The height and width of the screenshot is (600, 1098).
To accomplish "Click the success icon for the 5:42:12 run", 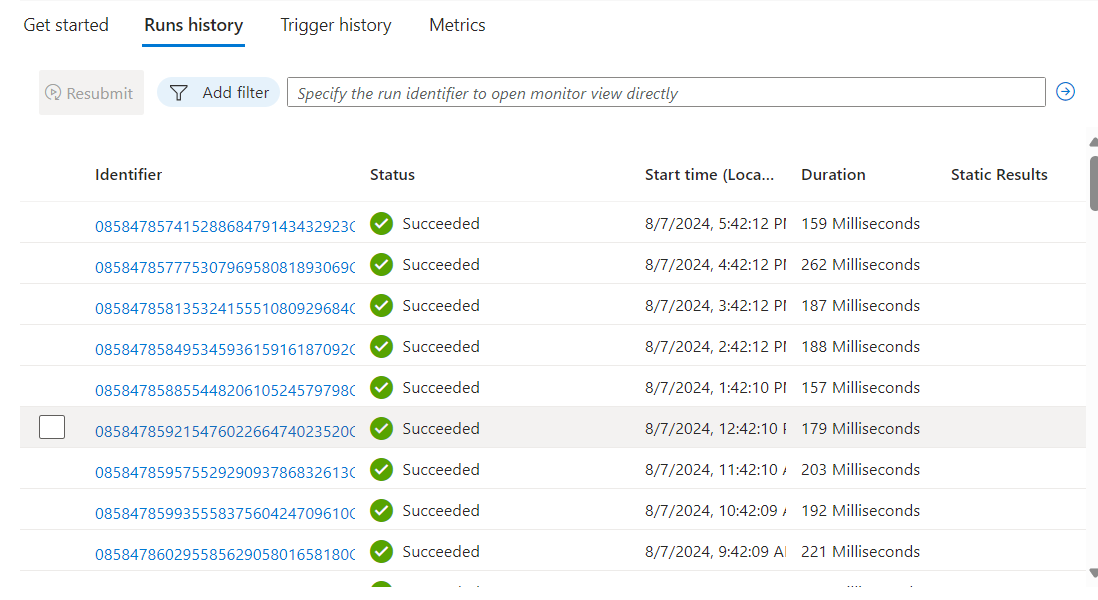I will 382,223.
